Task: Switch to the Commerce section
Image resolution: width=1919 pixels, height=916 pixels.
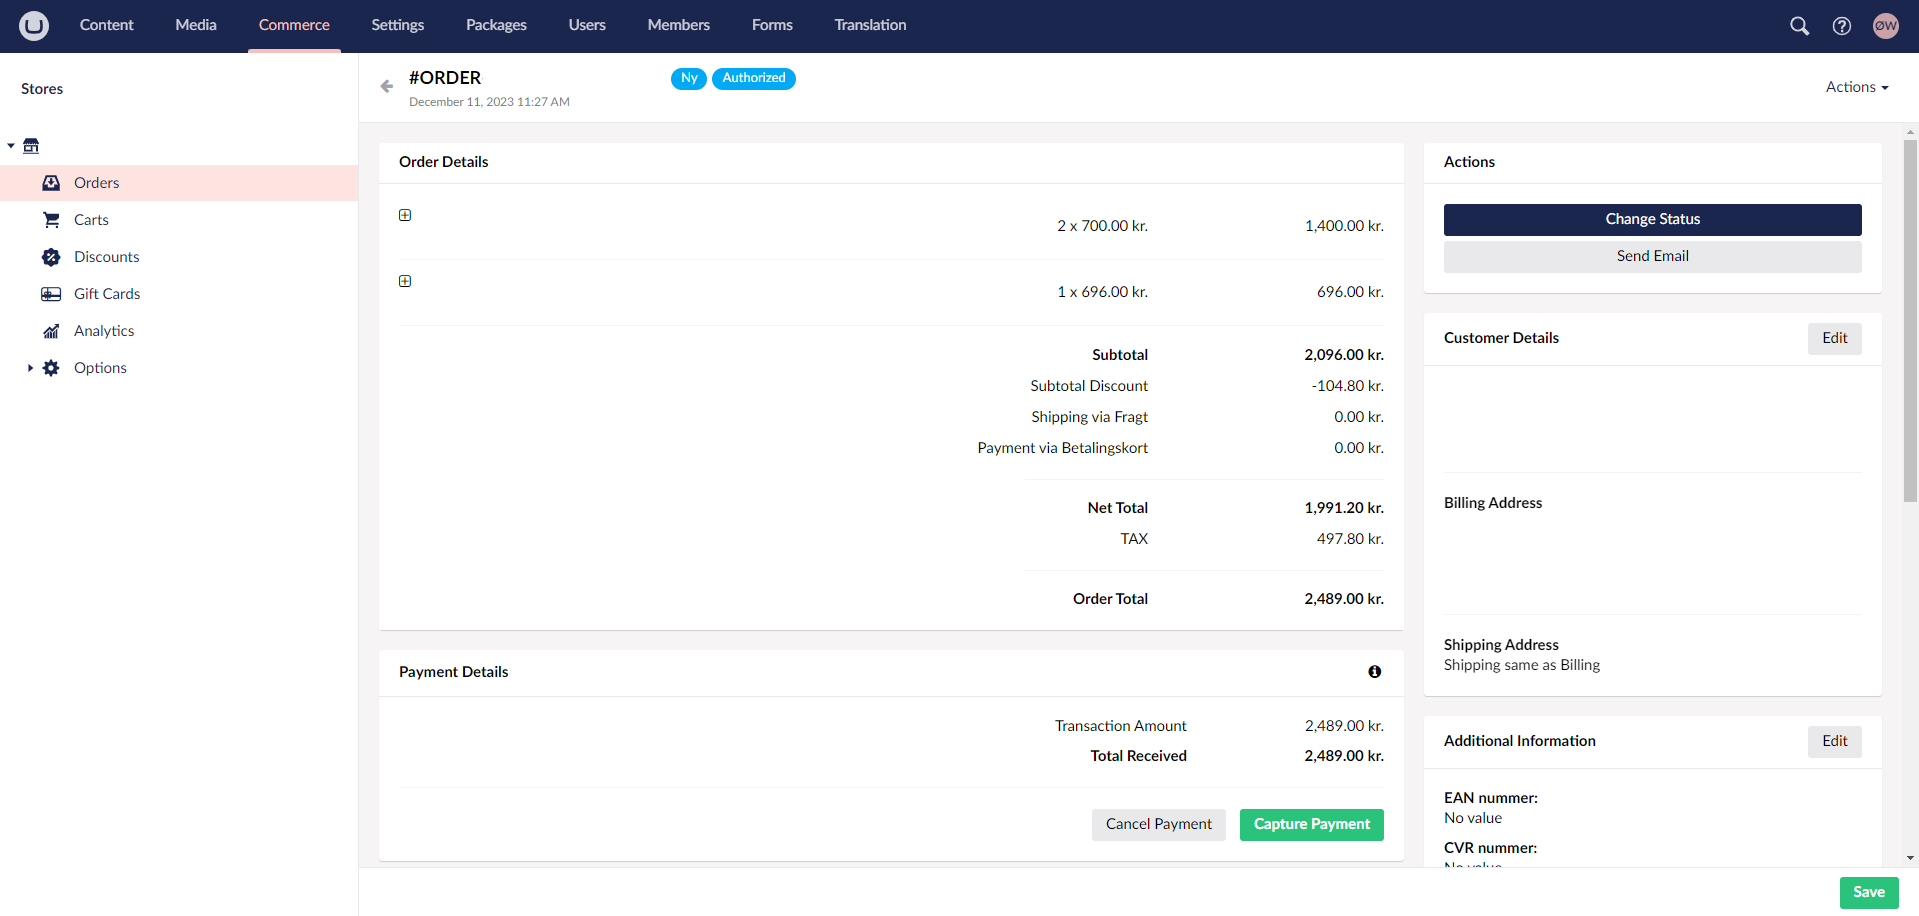Action: [293, 25]
